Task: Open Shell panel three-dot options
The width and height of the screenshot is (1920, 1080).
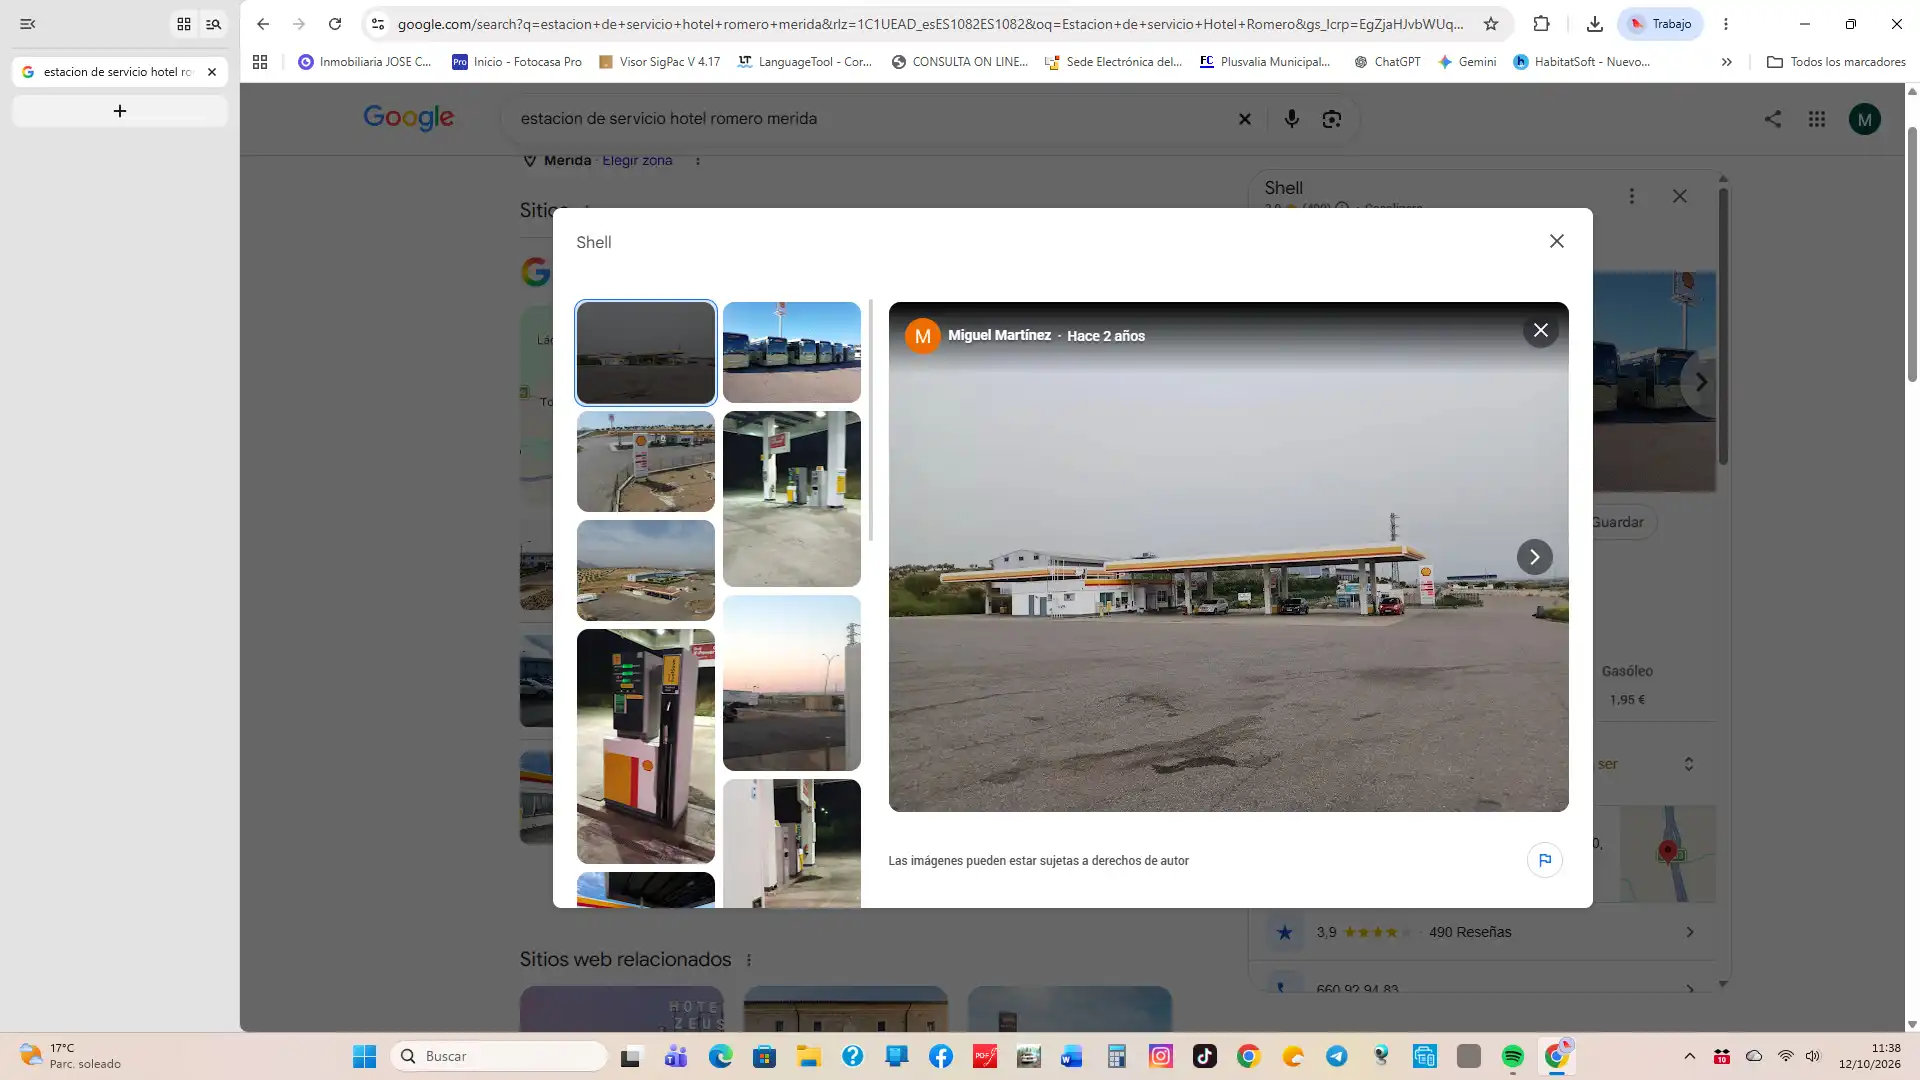Action: coord(1632,196)
